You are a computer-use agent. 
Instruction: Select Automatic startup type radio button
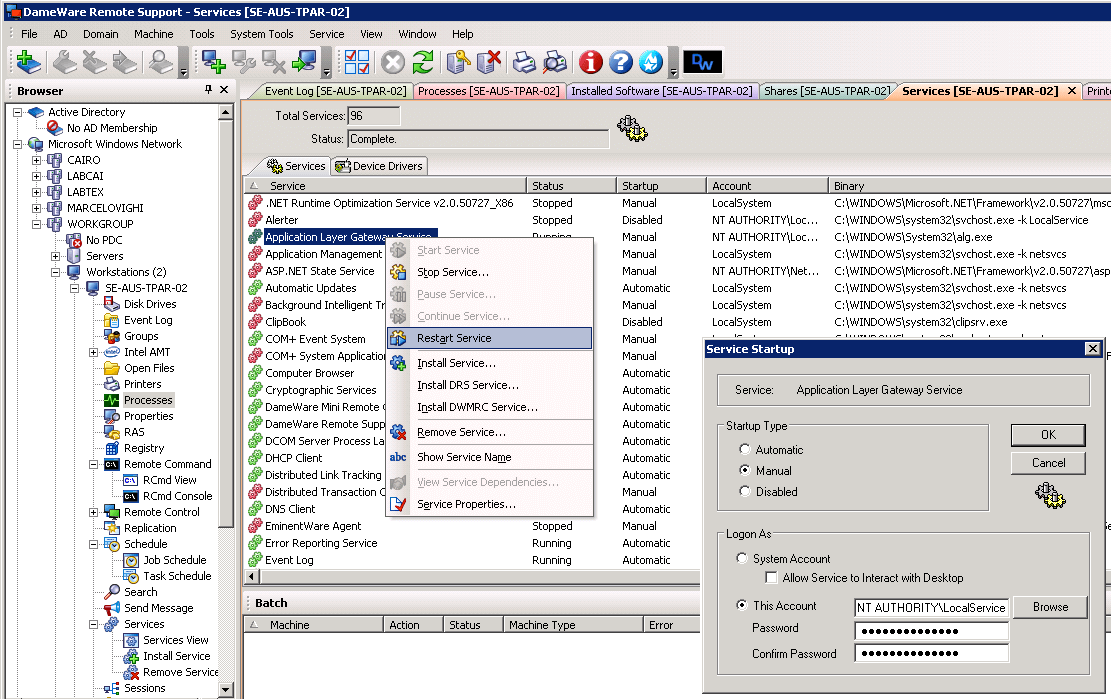[x=745, y=449]
